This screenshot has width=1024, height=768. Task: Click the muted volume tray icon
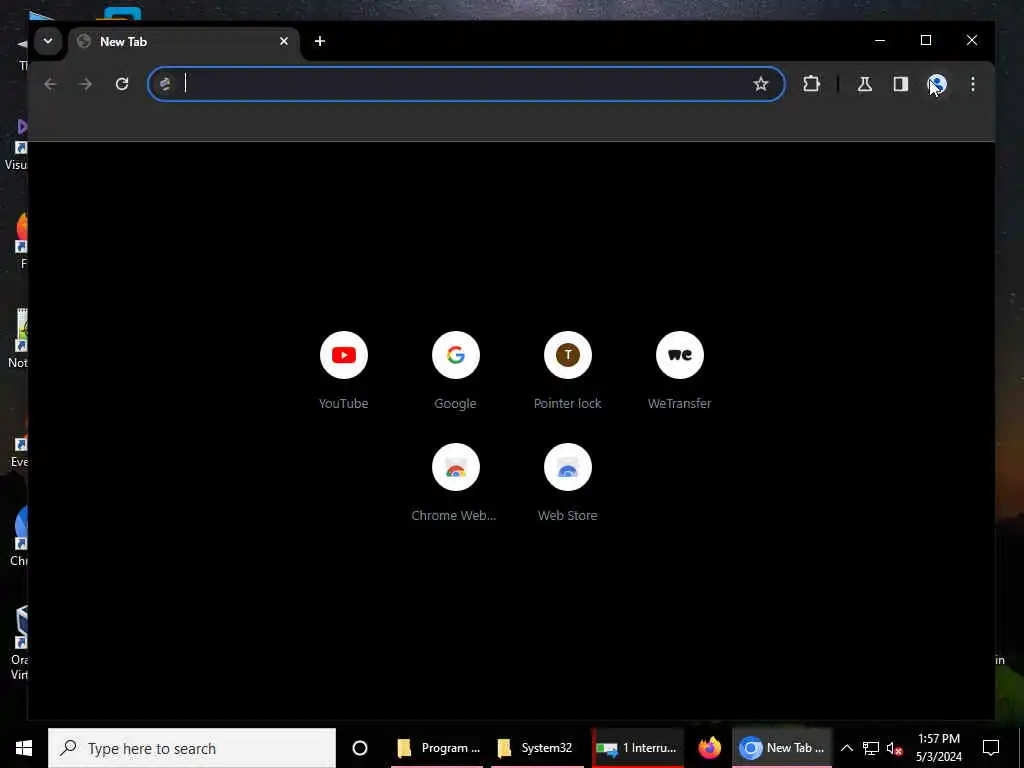pos(894,748)
